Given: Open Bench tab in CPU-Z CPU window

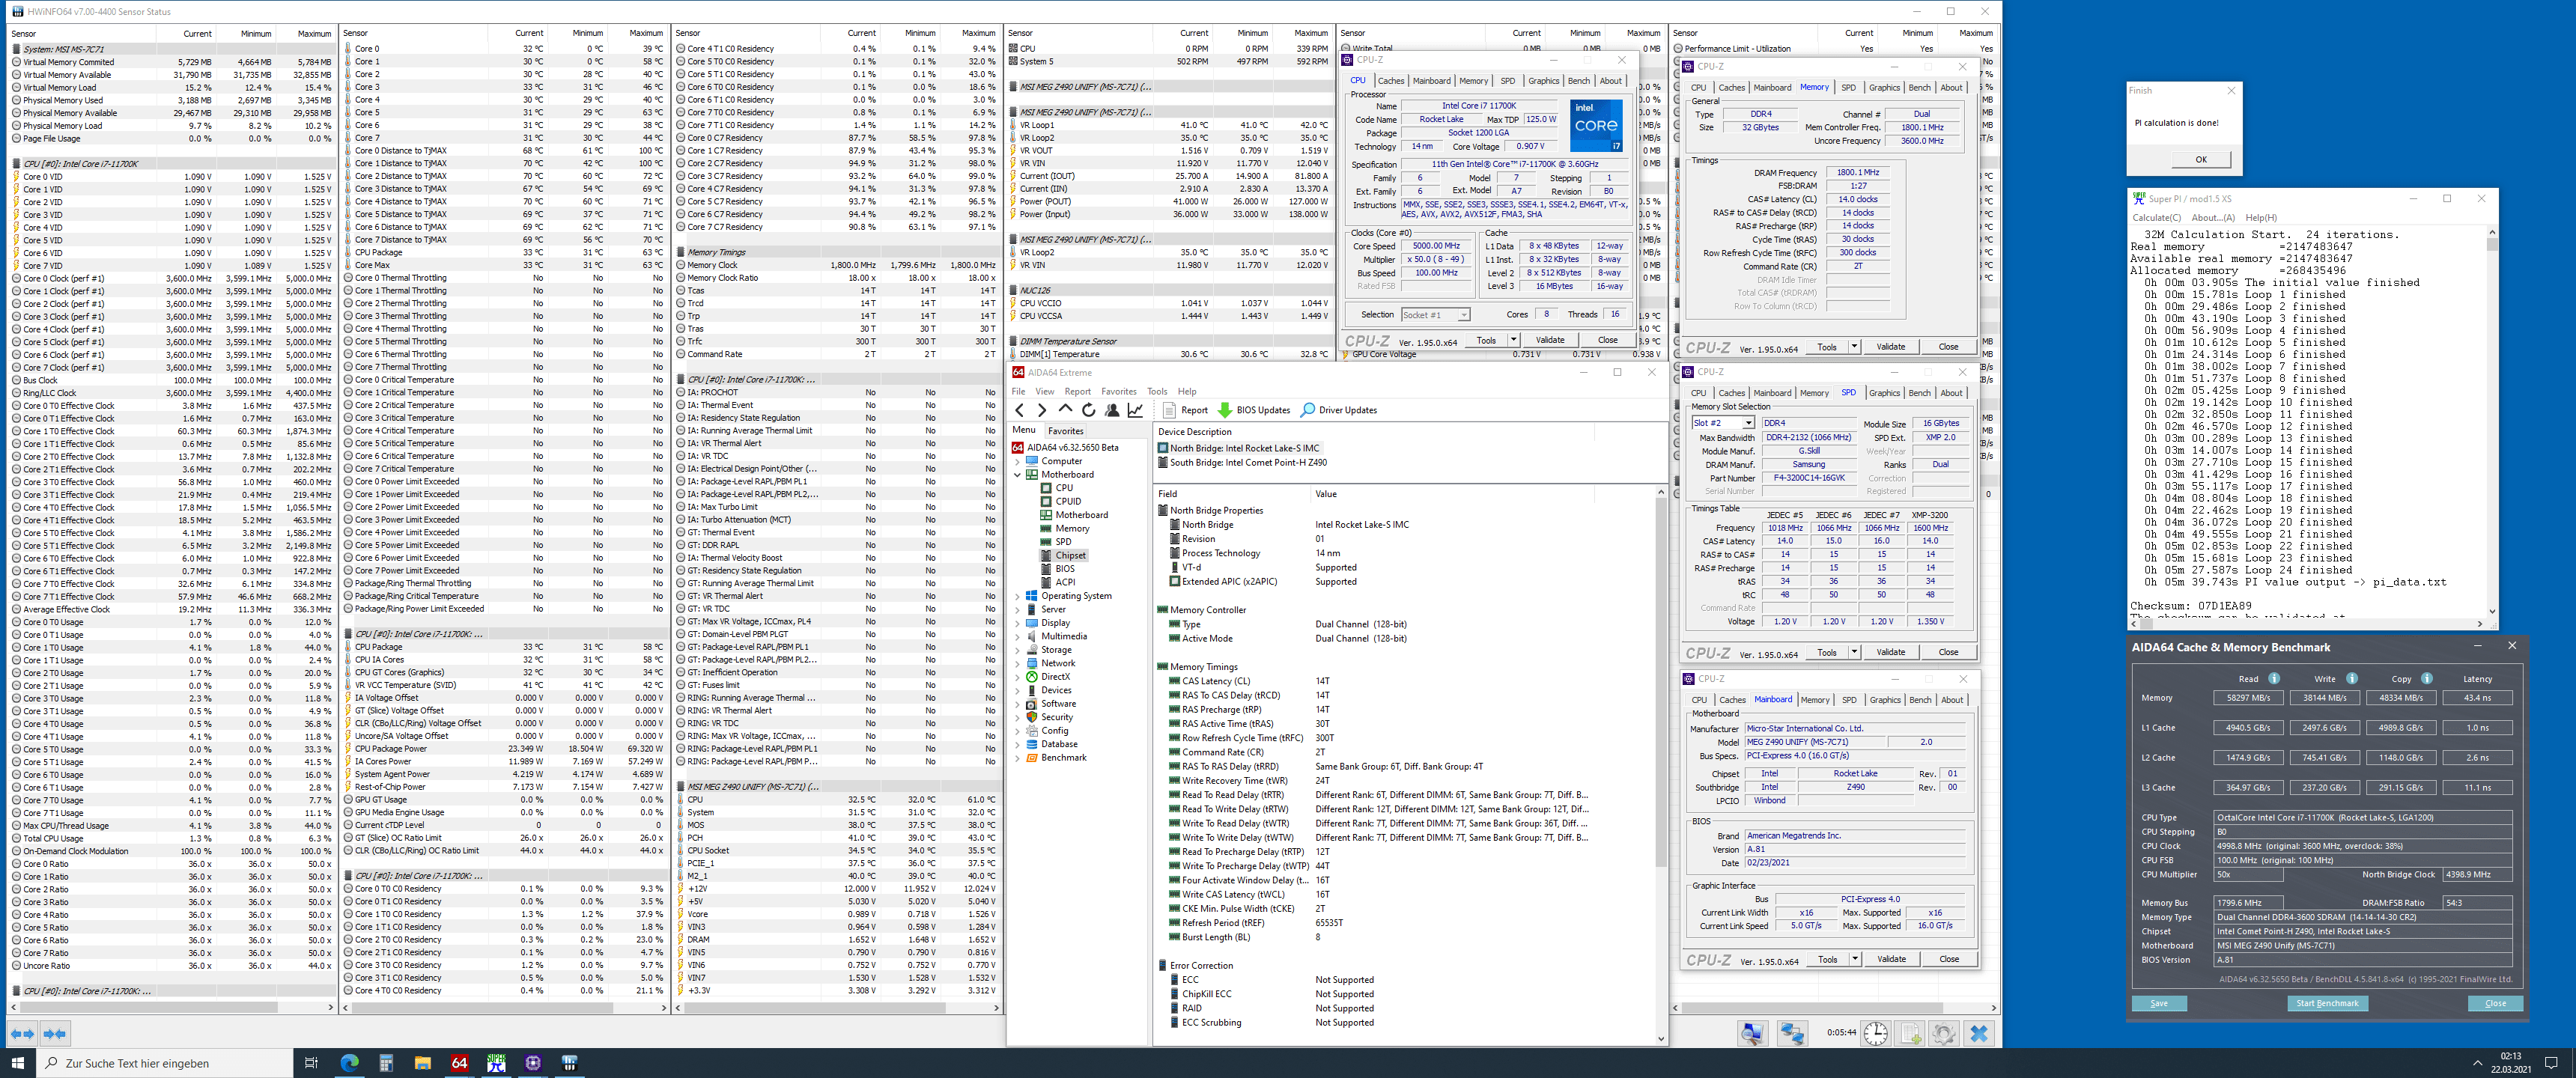Looking at the screenshot, I should pyautogui.click(x=1578, y=81).
